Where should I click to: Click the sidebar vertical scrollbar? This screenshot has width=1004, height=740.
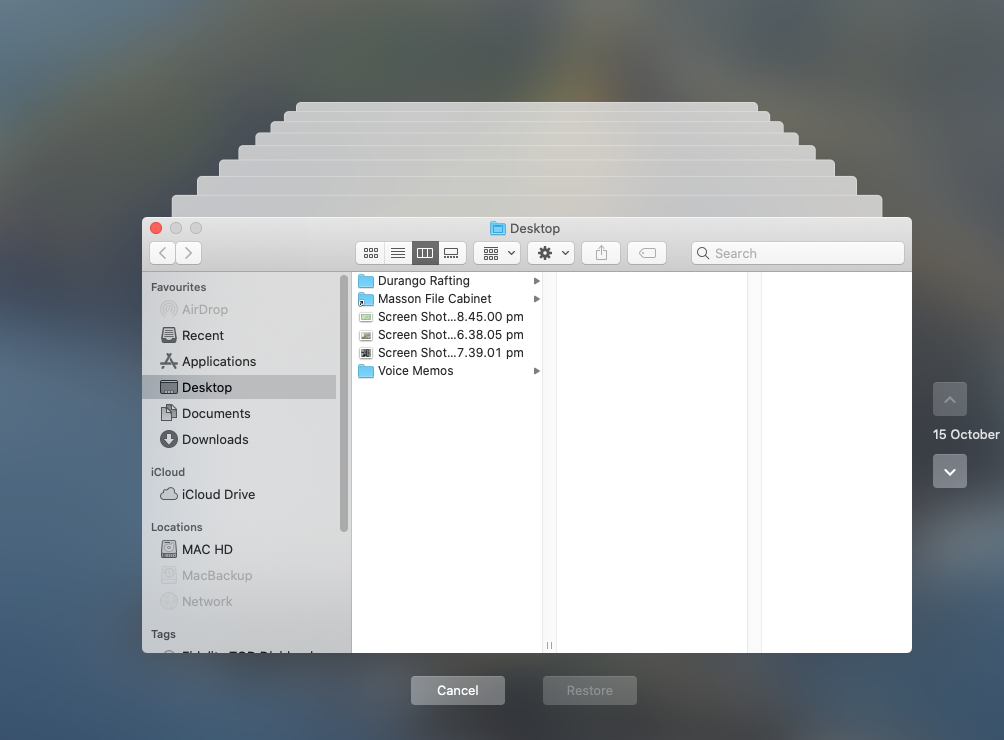click(344, 403)
